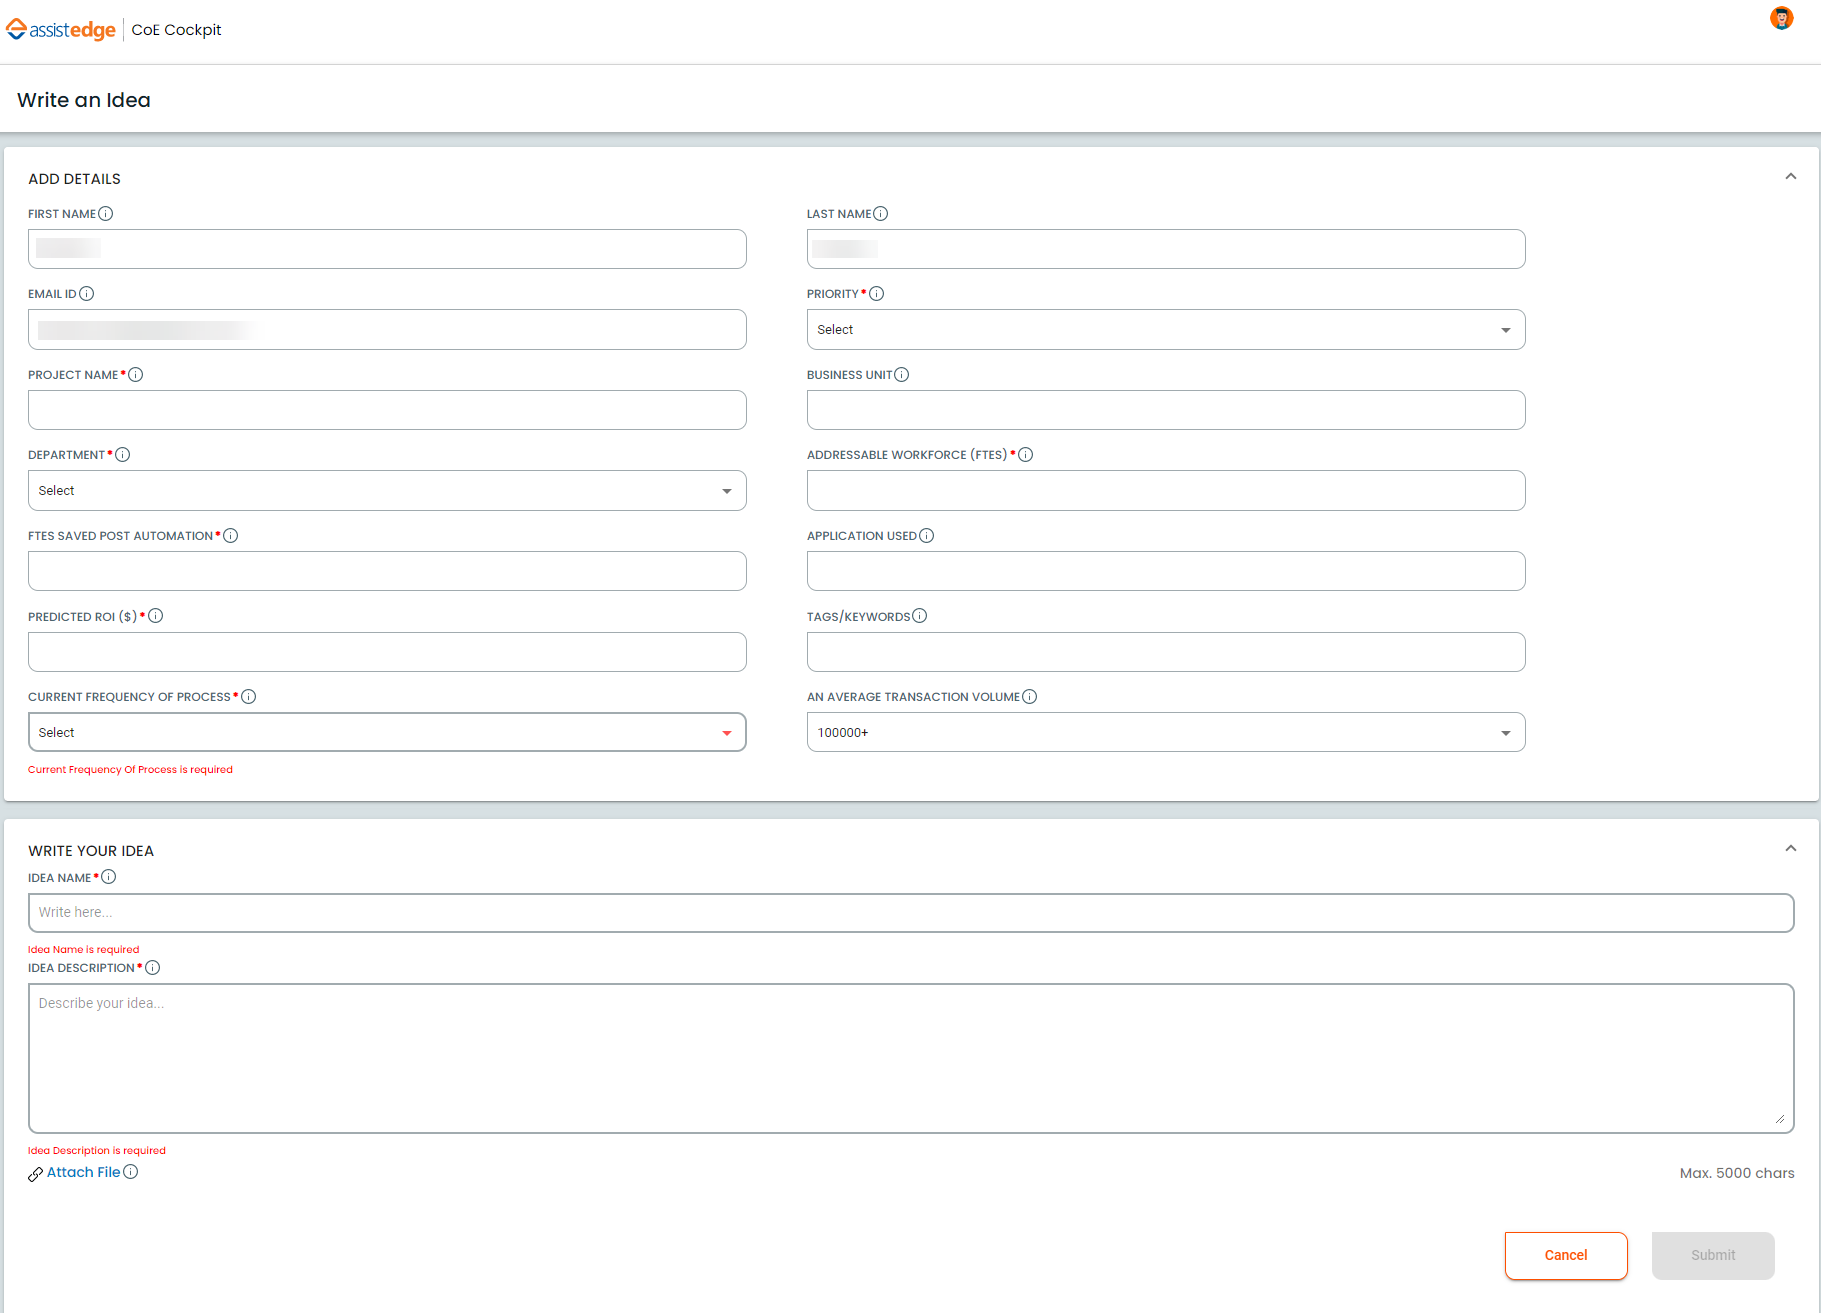The width and height of the screenshot is (1821, 1313).
Task: Show info tooltip for Idea Description
Action: (x=153, y=968)
